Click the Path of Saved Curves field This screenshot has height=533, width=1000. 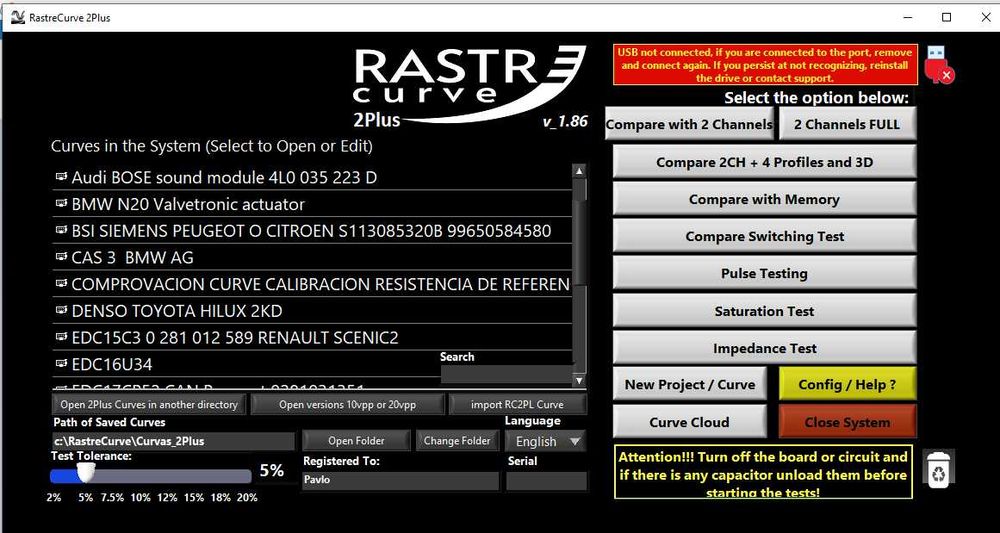(173, 441)
